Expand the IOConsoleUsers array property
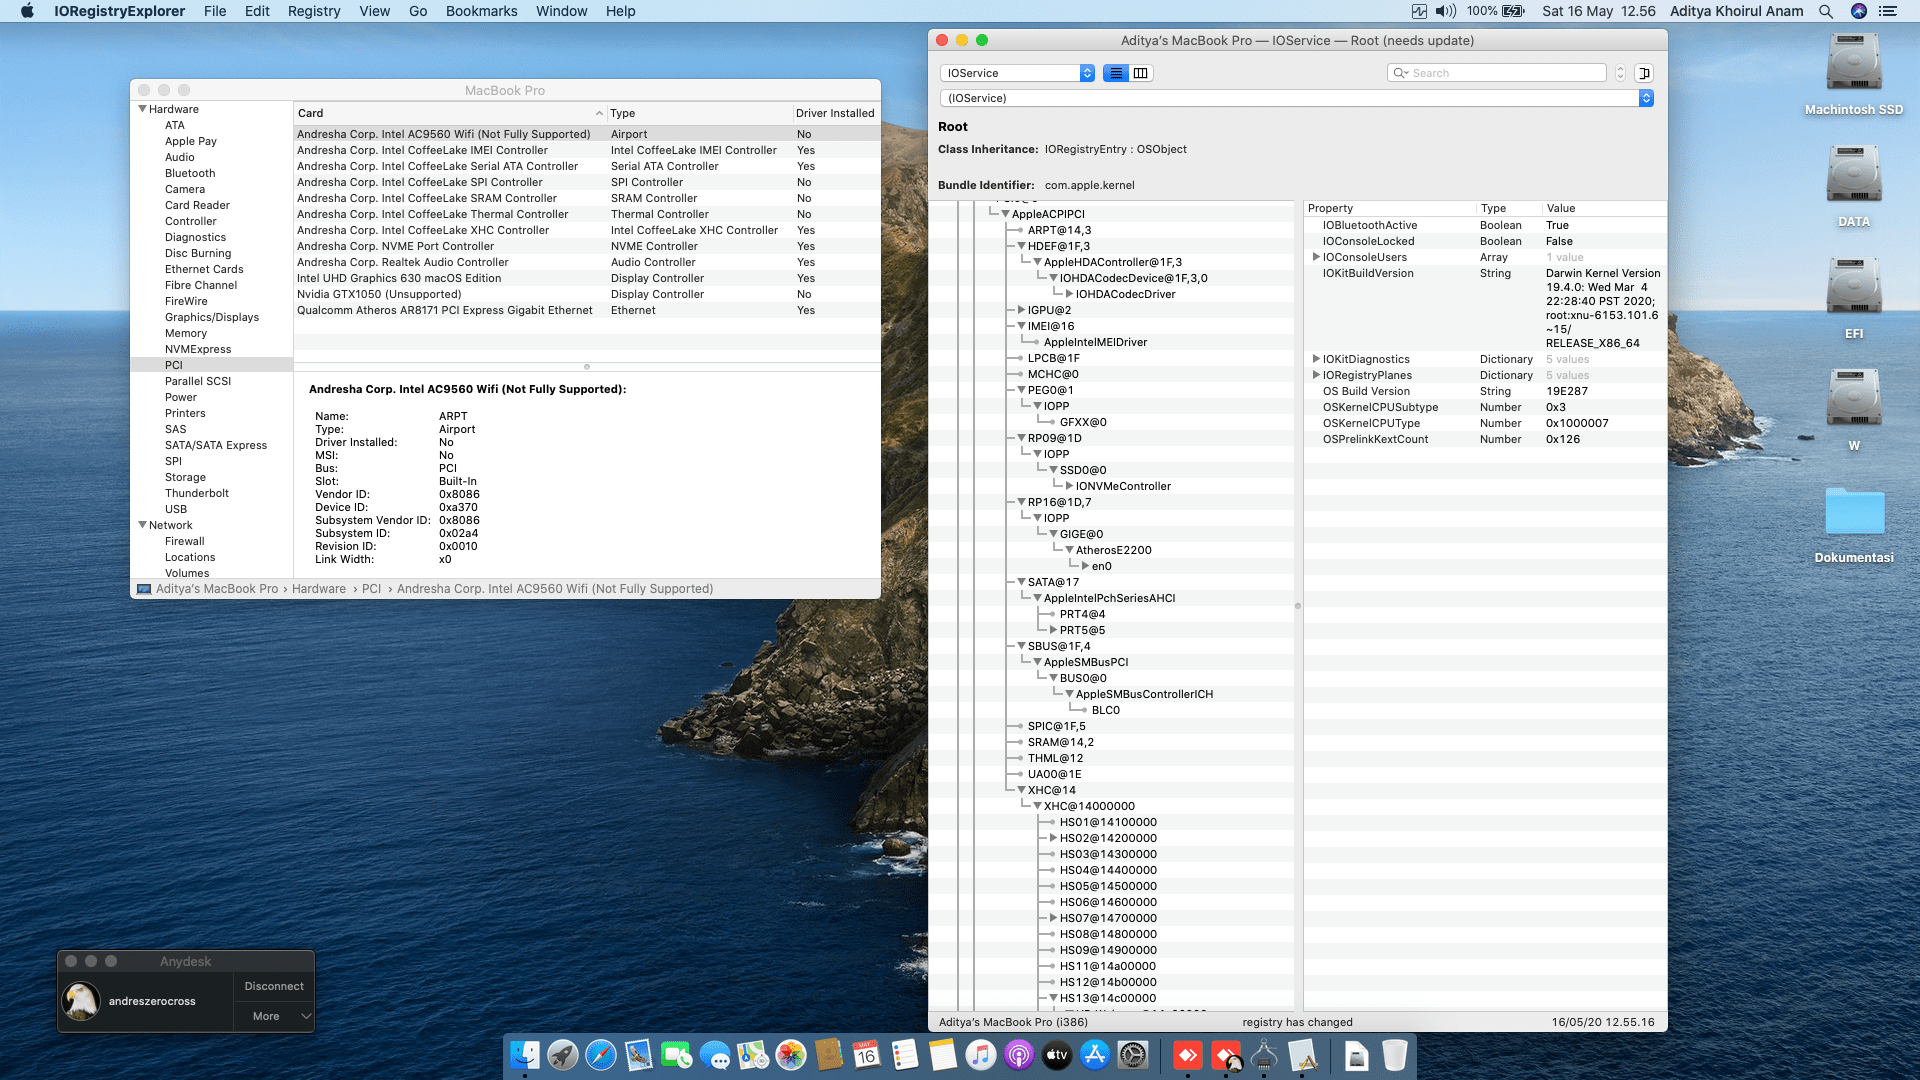The height and width of the screenshot is (1080, 1920). coord(1316,257)
